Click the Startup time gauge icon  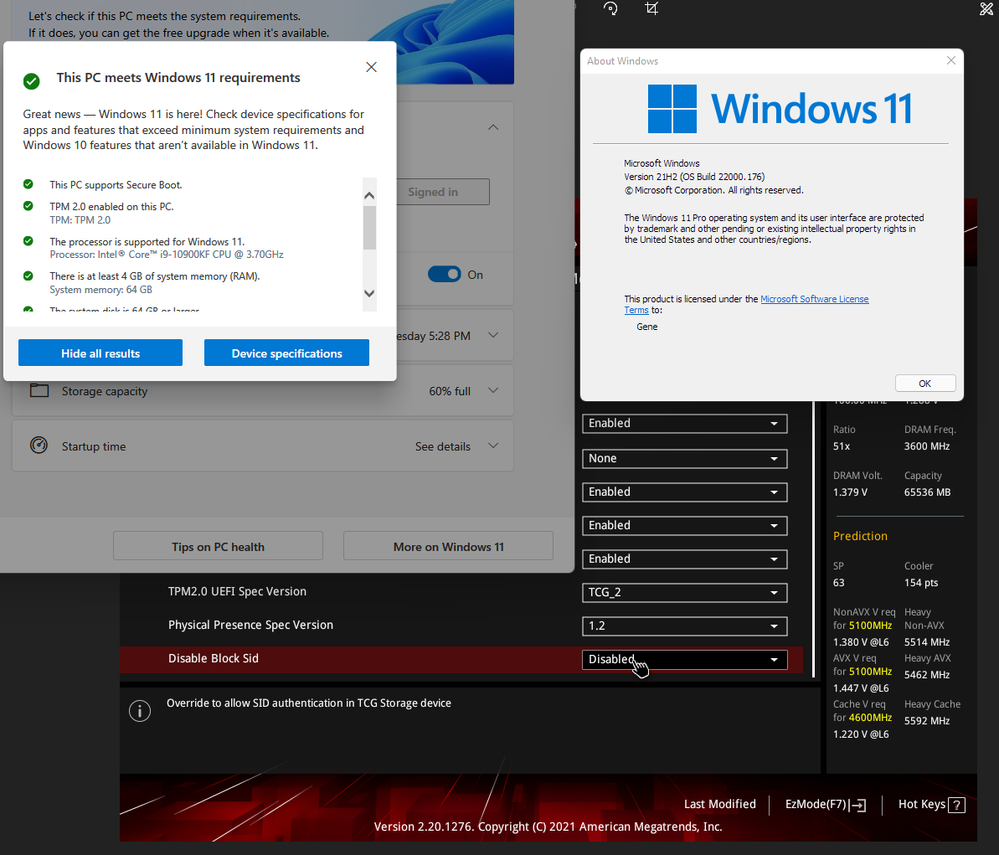click(39, 445)
